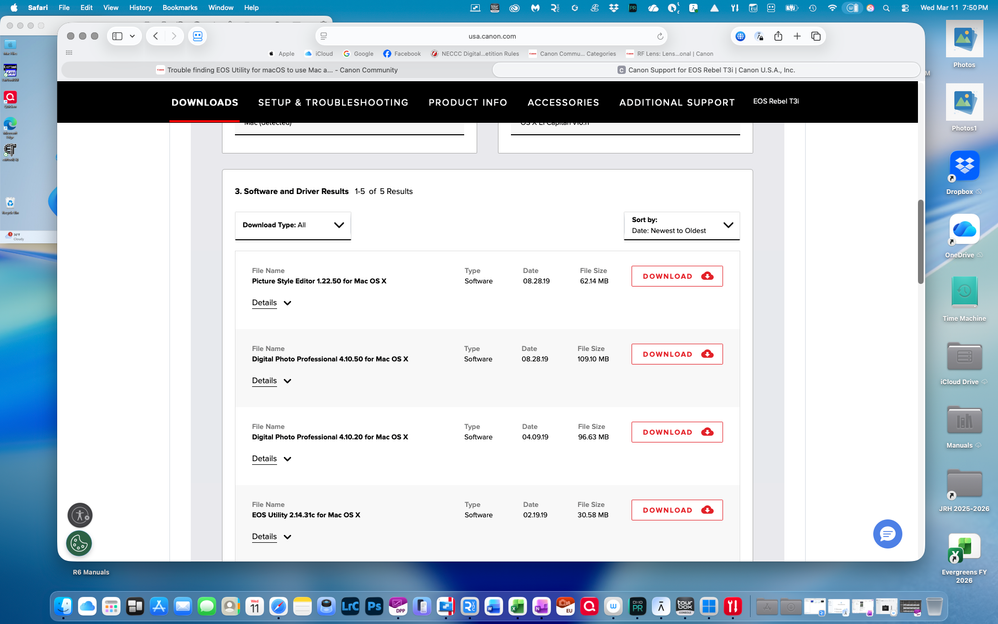
Task: Download Picture Style Editor 1.22.50
Action: click(x=677, y=276)
